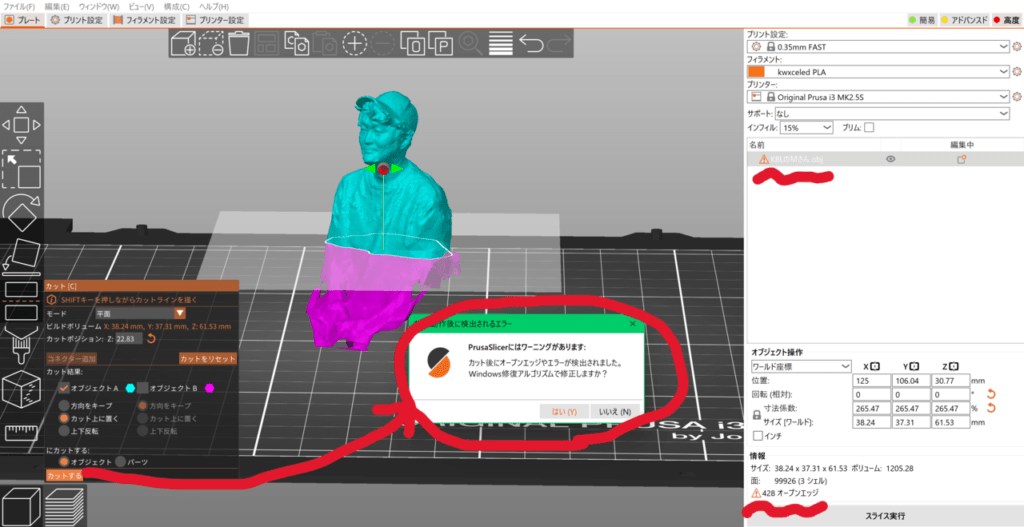This screenshot has height=527, width=1024.
Task: Select 上下反転 for object A
Action: [x=64, y=430]
